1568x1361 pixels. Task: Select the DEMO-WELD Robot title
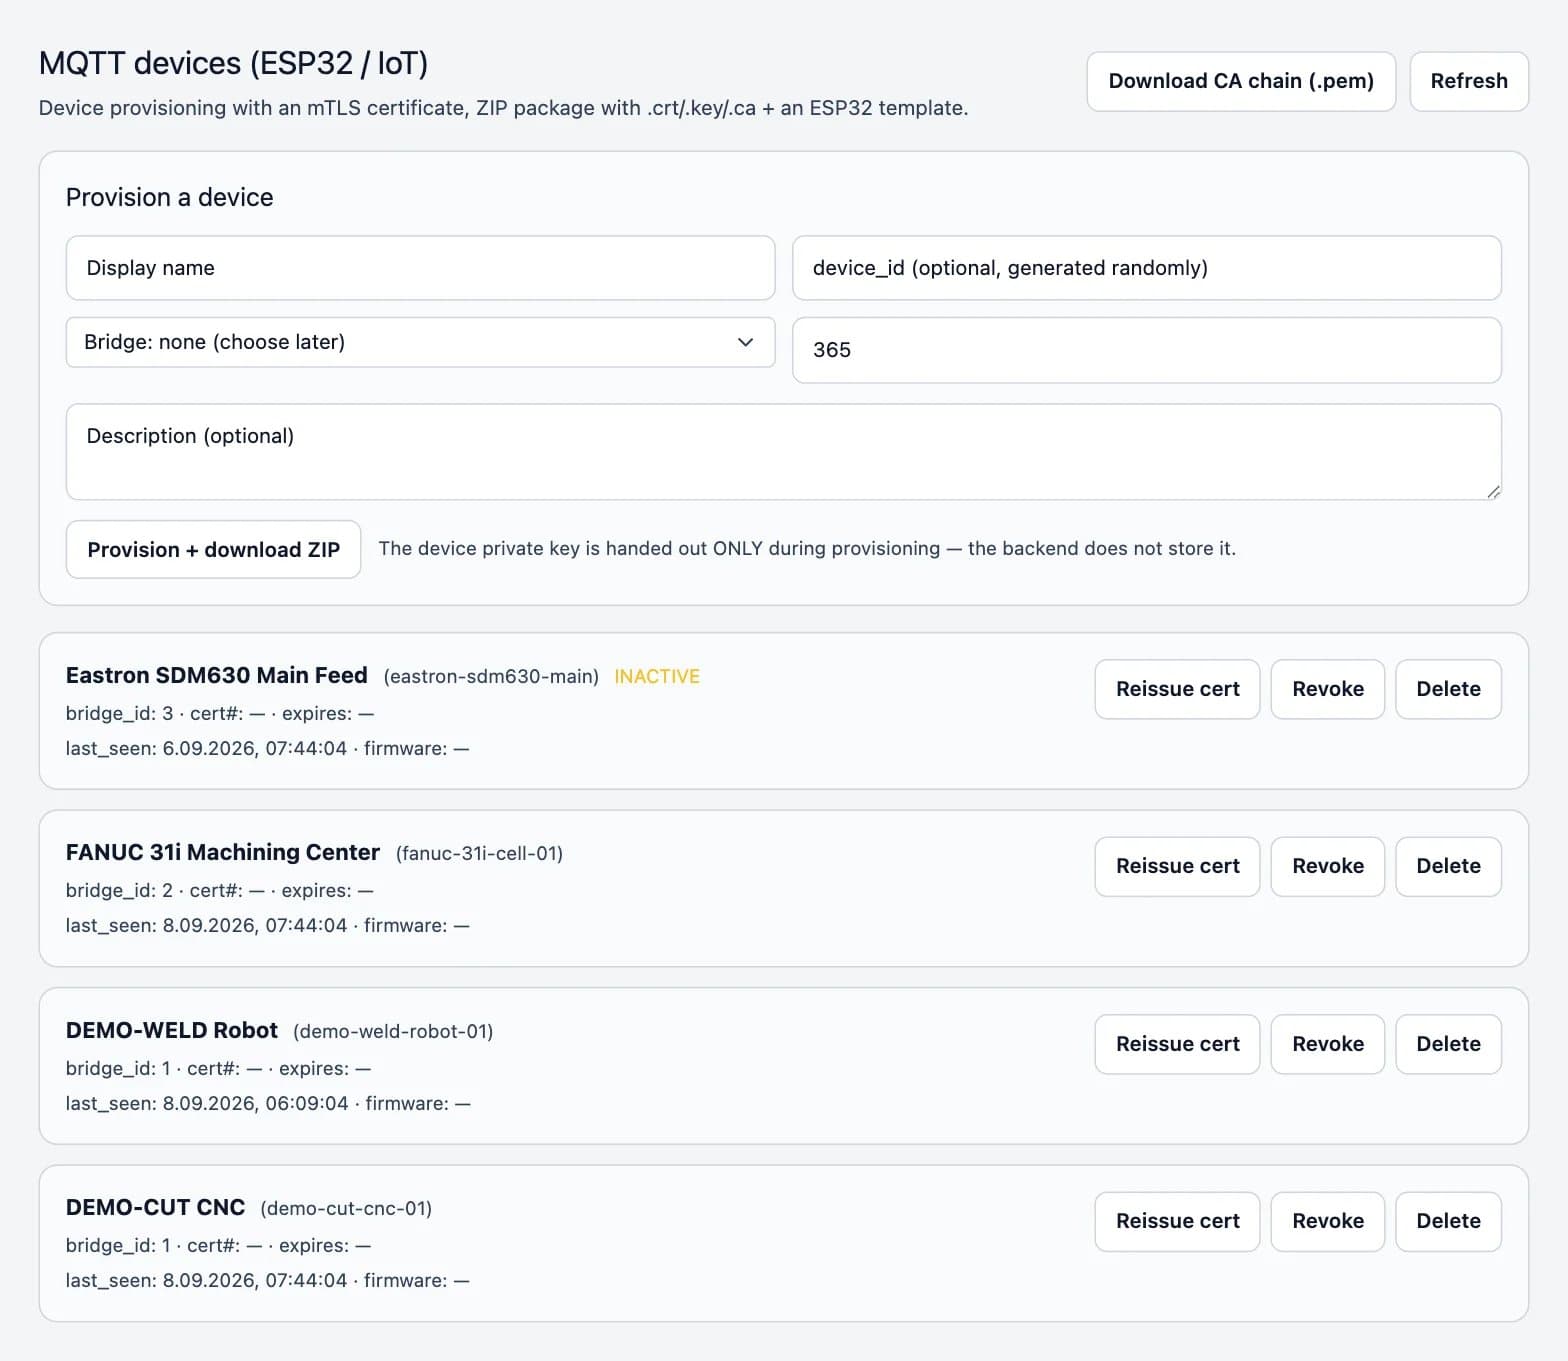[172, 1031]
